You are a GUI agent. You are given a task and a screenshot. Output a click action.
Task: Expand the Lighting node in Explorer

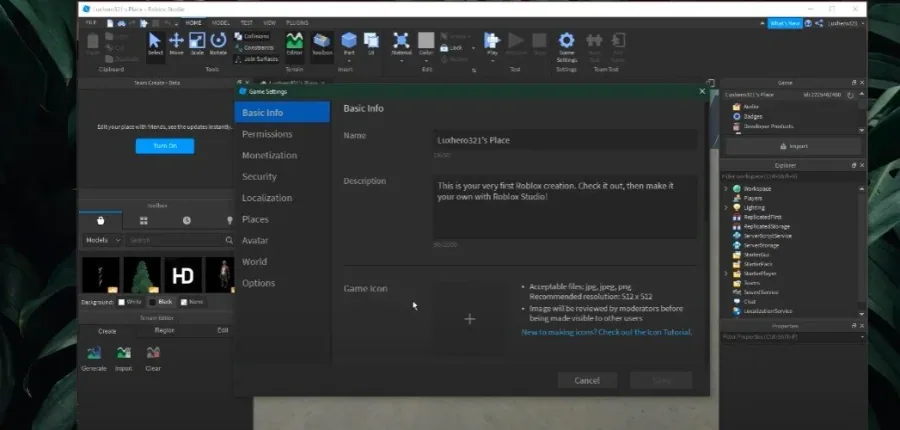coord(726,207)
